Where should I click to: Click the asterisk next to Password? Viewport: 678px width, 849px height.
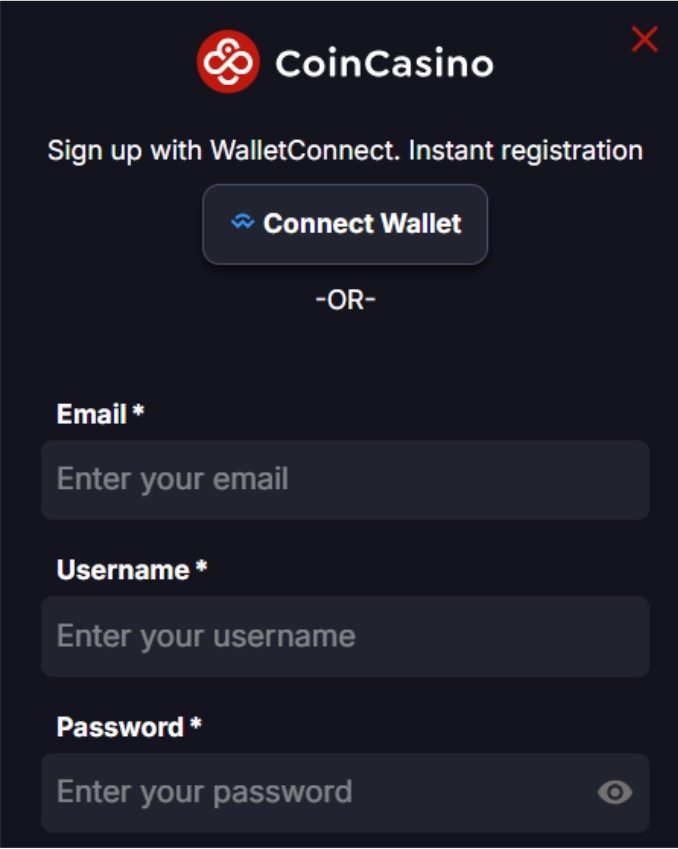[196, 723]
